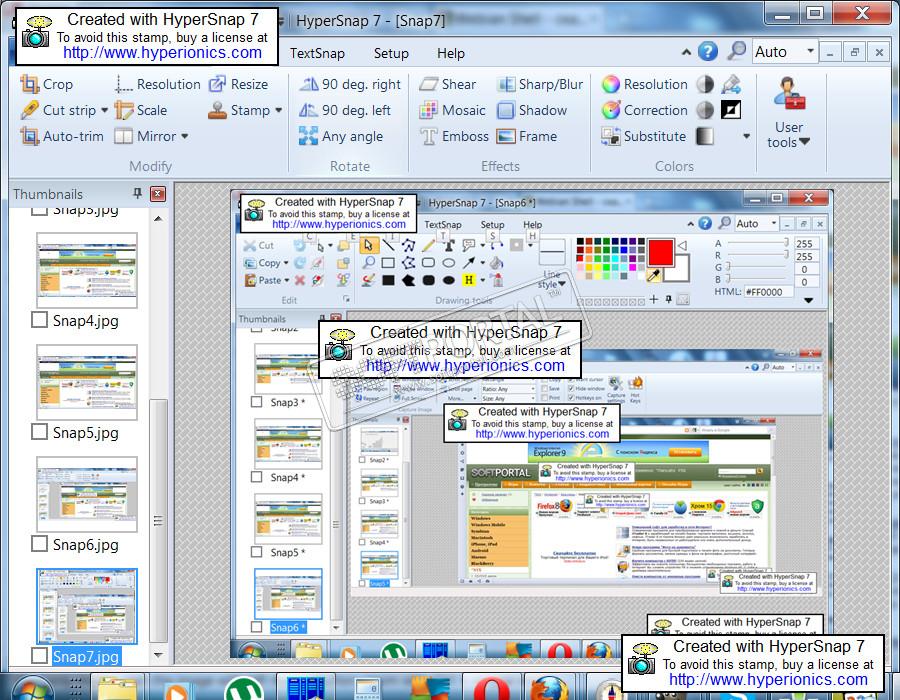Click the Snap6.jpg file name
Image resolution: width=900 pixels, height=700 pixels.
[x=86, y=544]
